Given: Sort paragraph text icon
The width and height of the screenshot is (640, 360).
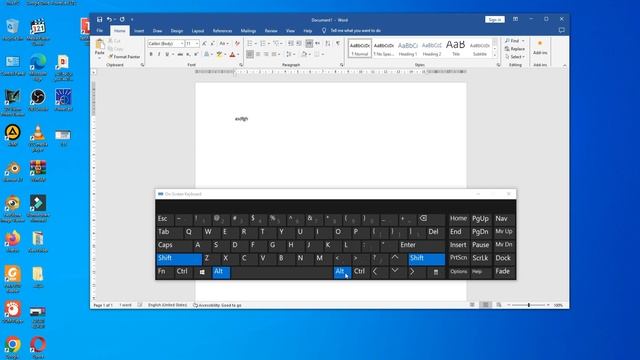Looking at the screenshot, I should [328, 43].
